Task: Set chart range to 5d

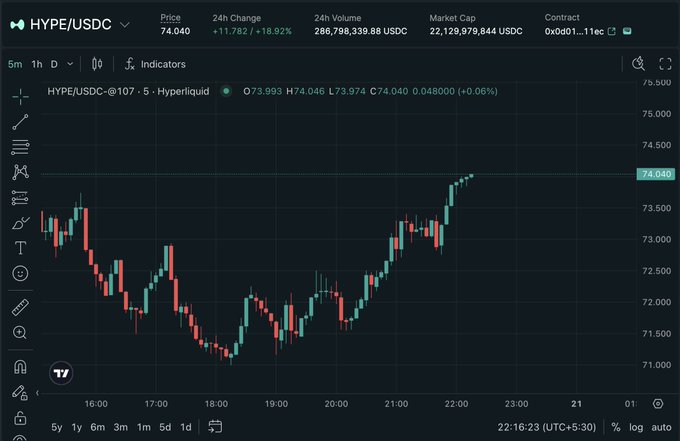Action: tap(165, 427)
